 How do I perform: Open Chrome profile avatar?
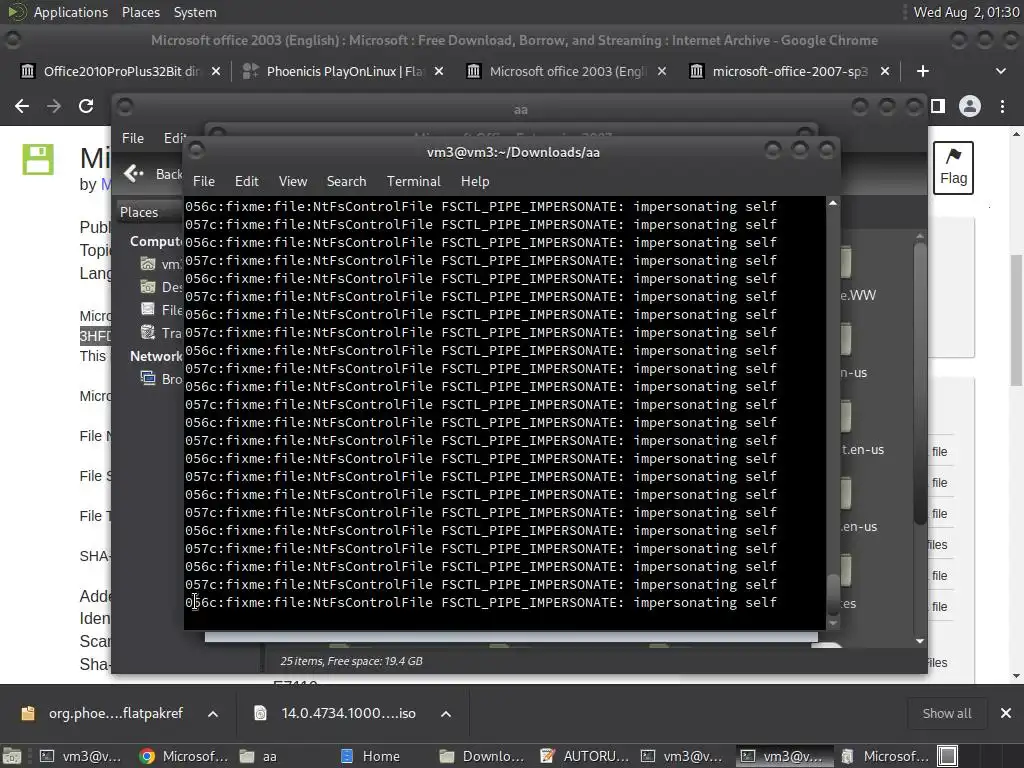tap(970, 106)
